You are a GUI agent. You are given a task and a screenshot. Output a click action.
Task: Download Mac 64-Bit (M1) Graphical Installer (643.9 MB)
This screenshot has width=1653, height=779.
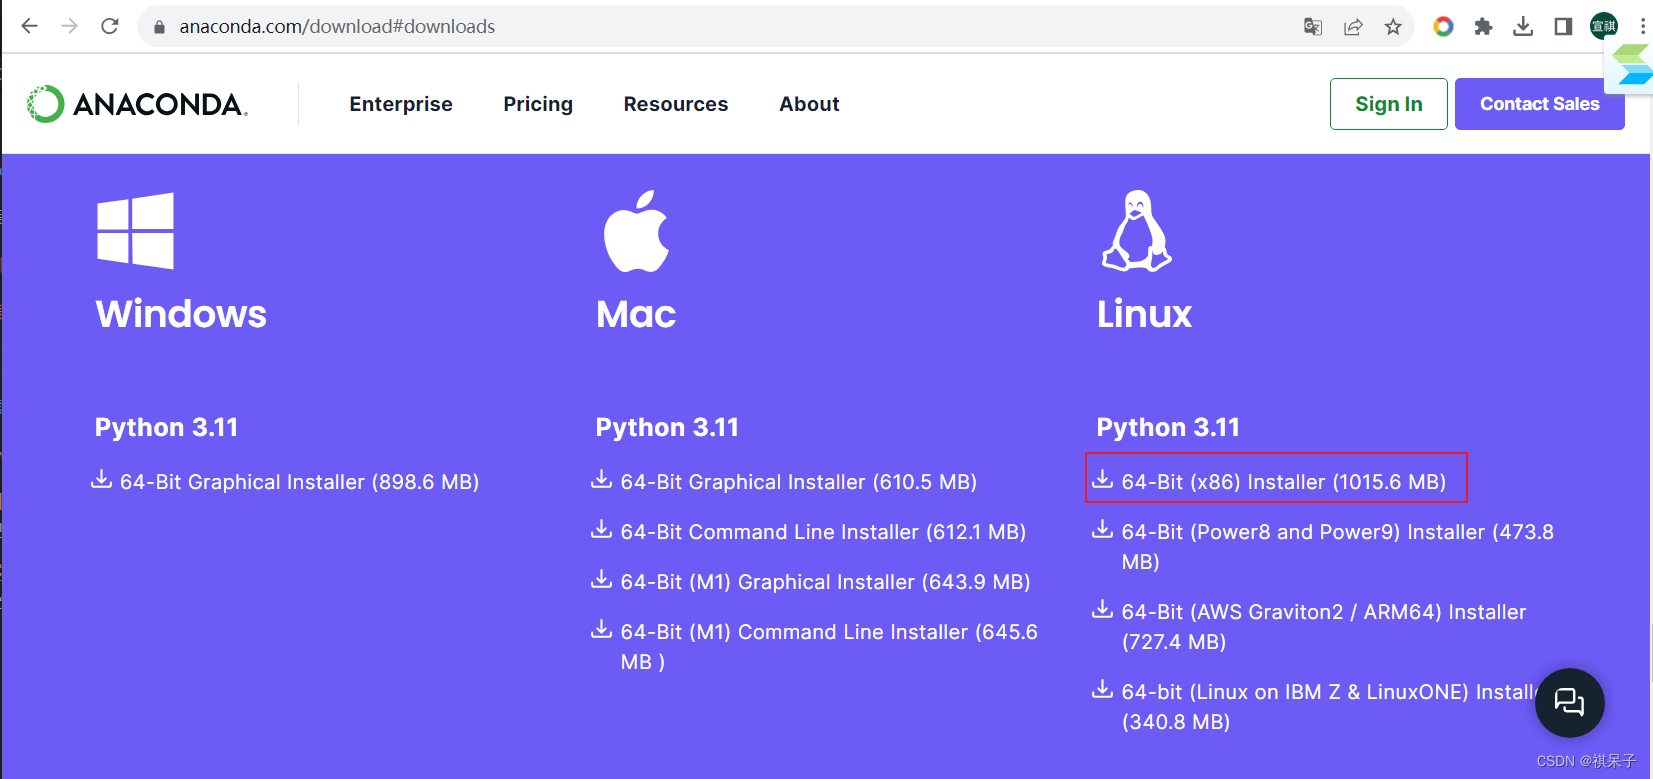coord(825,582)
